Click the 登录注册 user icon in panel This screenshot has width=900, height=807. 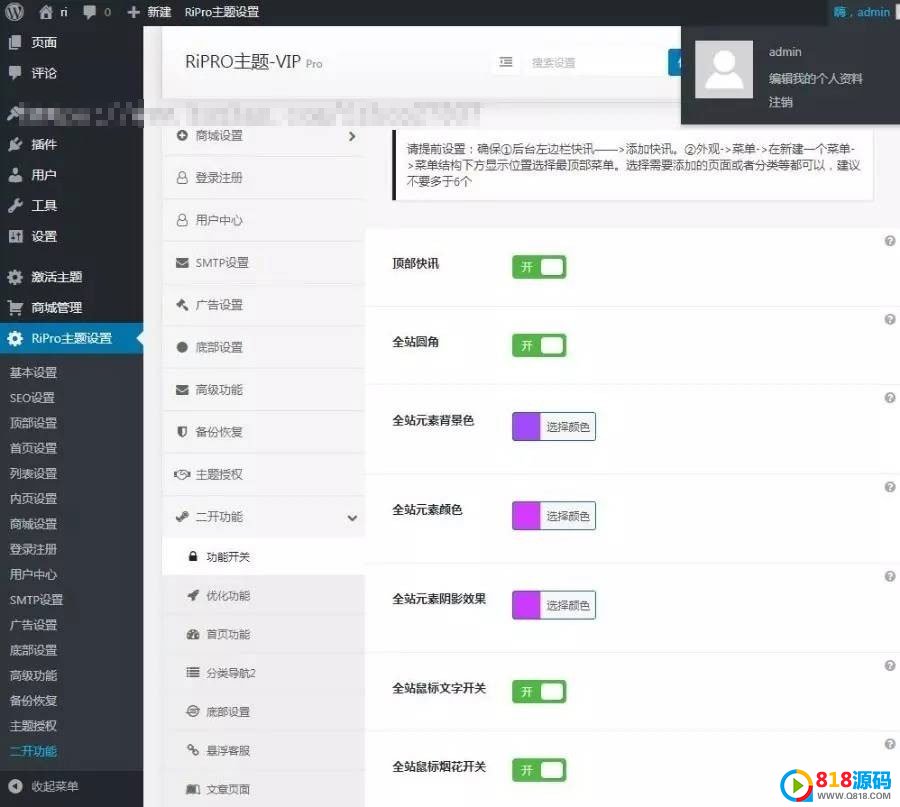pyautogui.click(x=182, y=178)
